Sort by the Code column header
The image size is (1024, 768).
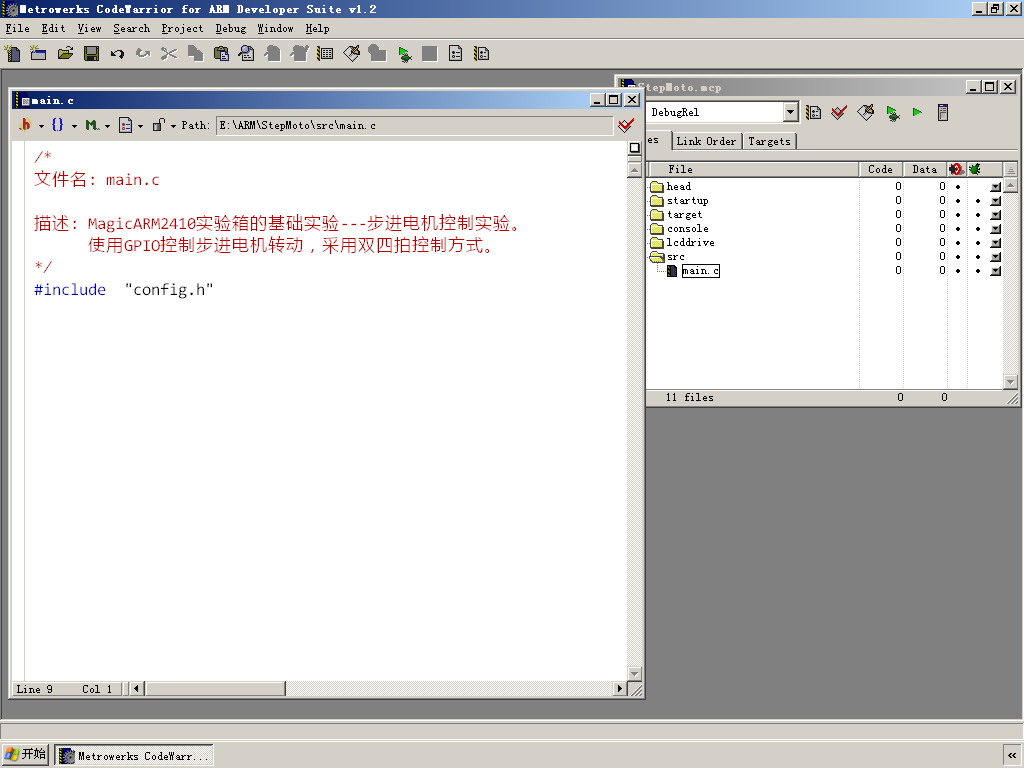(880, 169)
